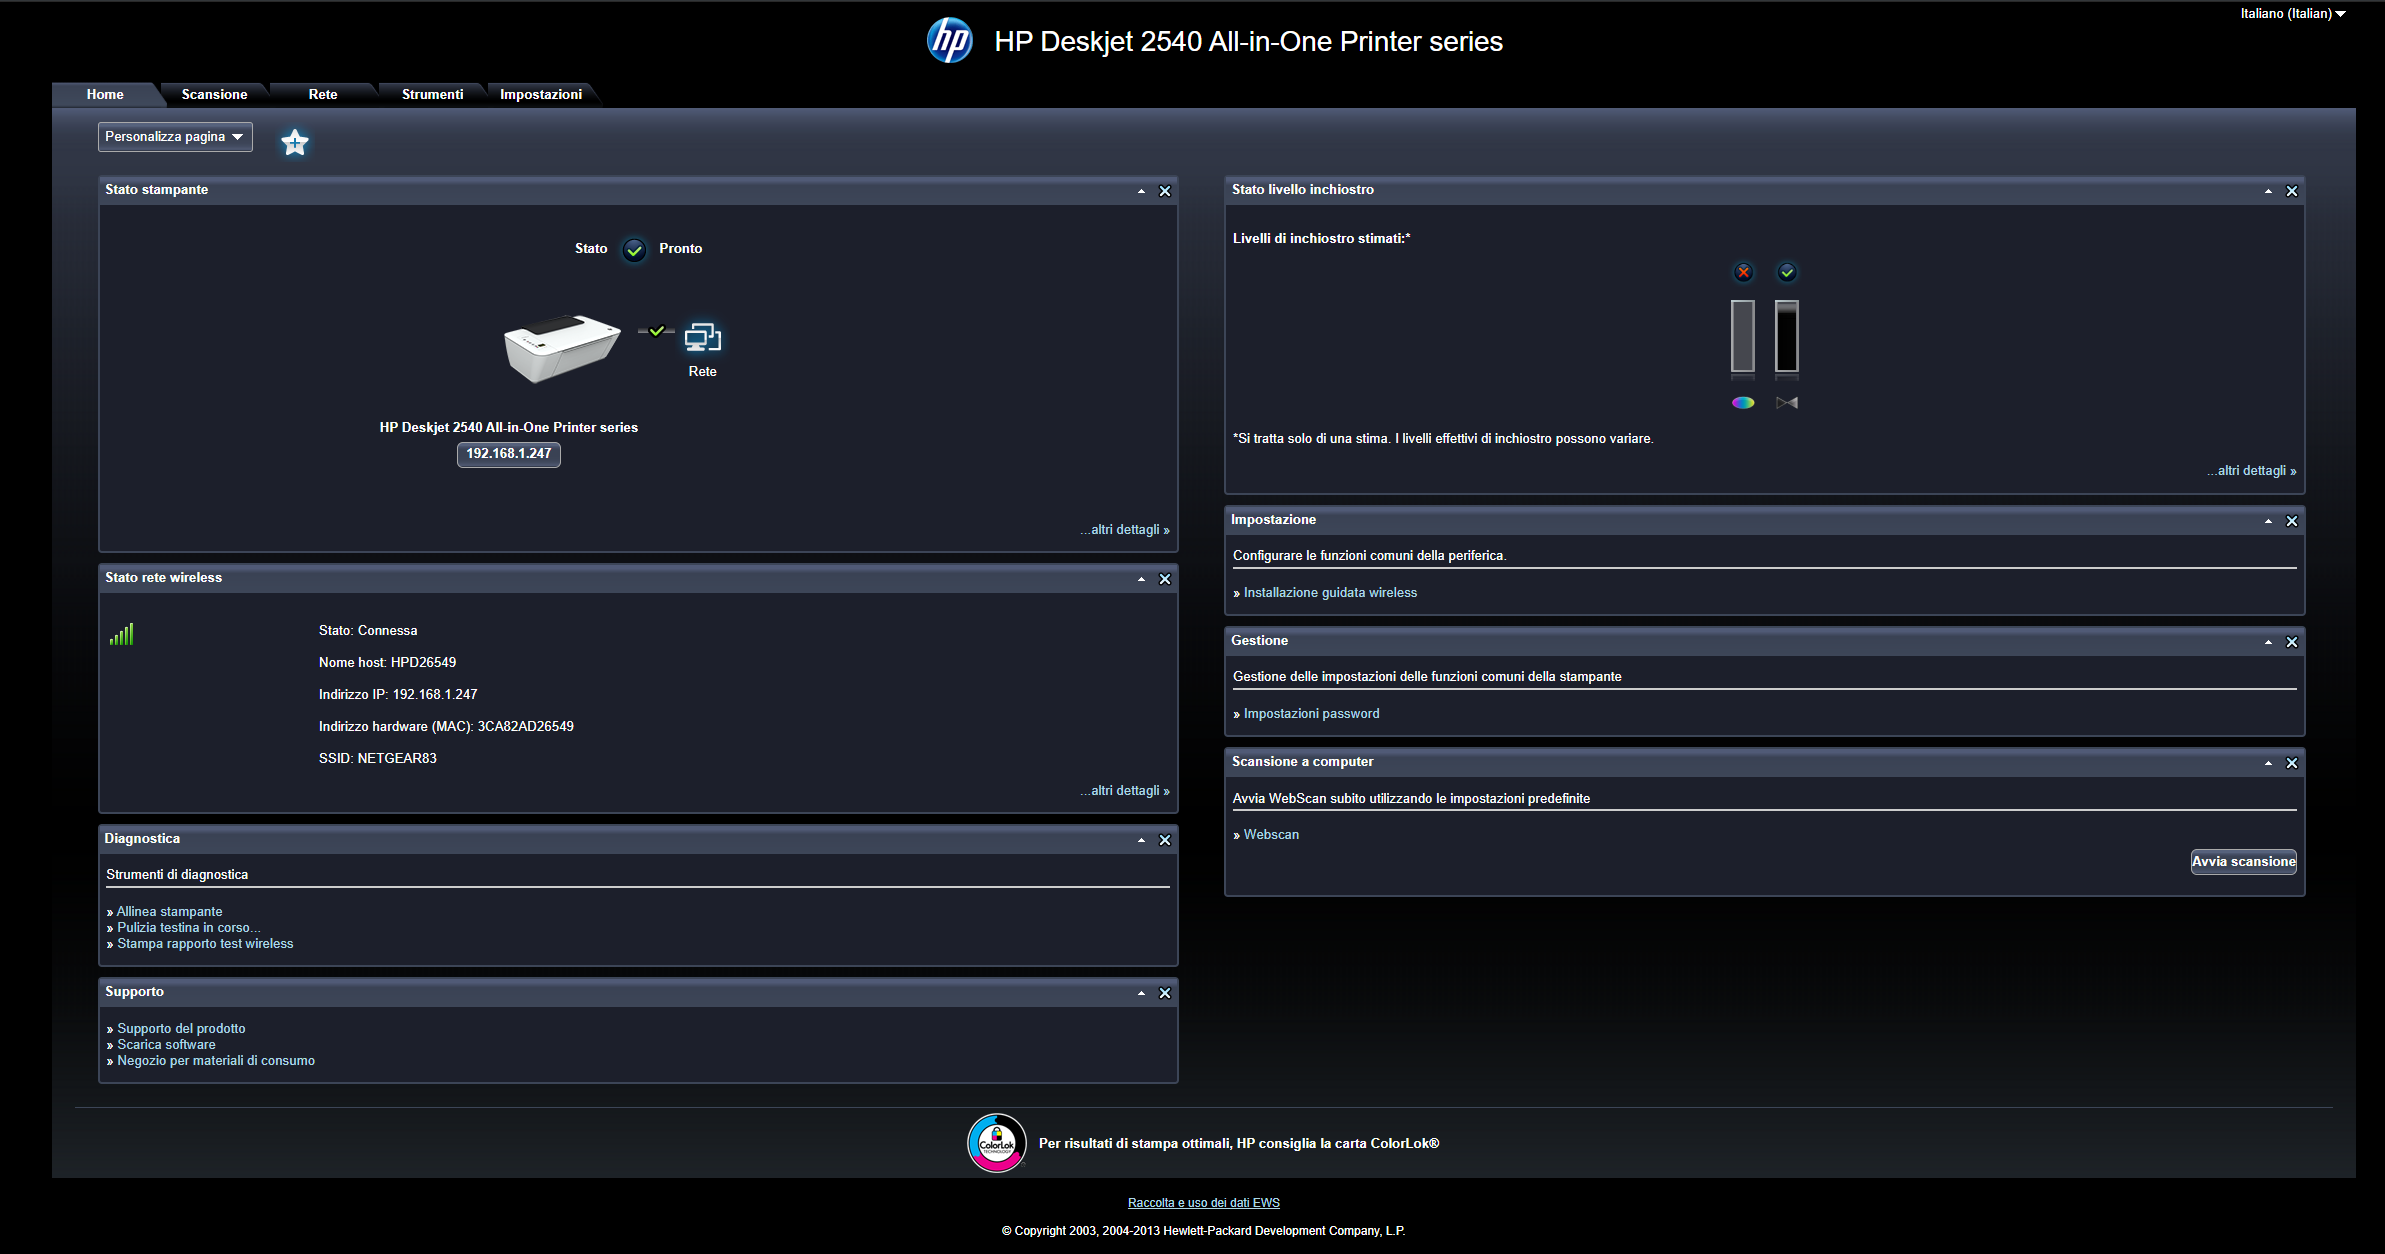Click the Rete network computers icon
The width and height of the screenshot is (2385, 1254).
pos(702,338)
